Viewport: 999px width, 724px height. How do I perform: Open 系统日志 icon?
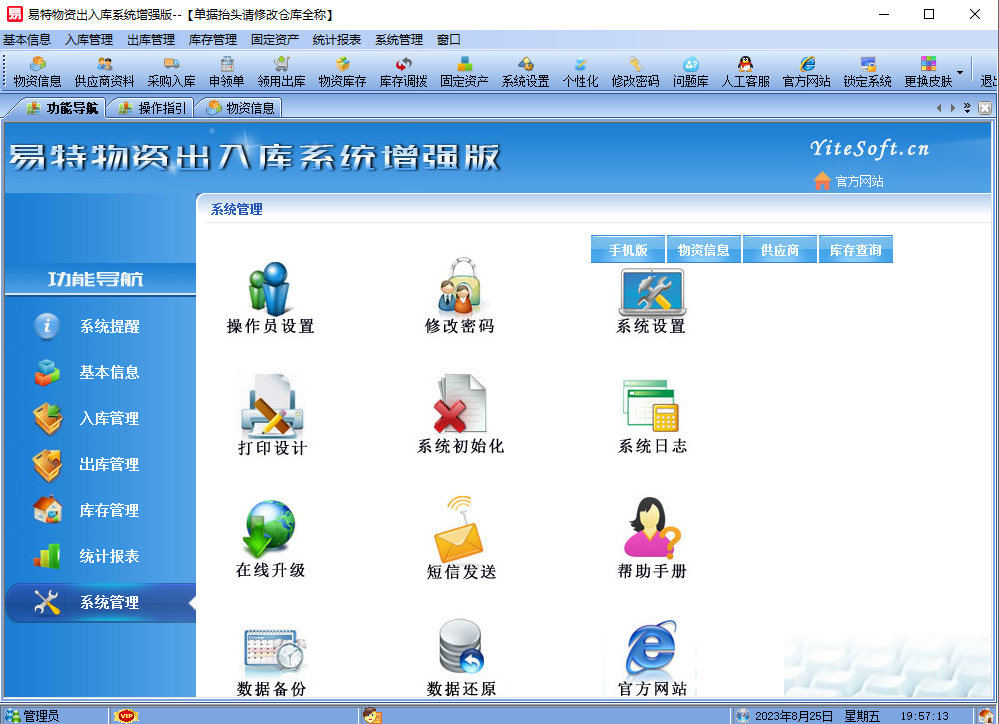(x=652, y=416)
